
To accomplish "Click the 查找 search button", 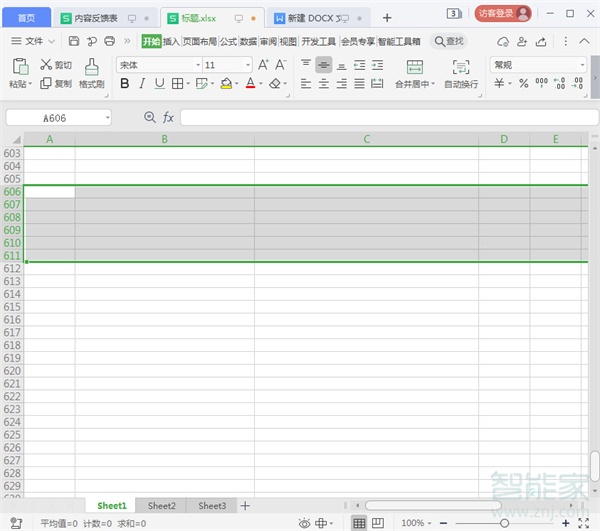I will pos(448,41).
